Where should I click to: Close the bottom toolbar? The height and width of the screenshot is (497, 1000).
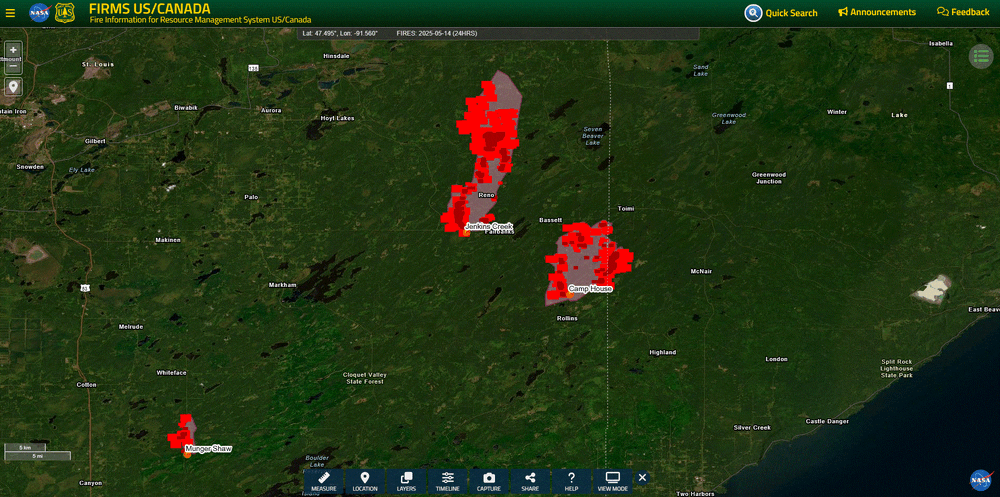pos(642,477)
